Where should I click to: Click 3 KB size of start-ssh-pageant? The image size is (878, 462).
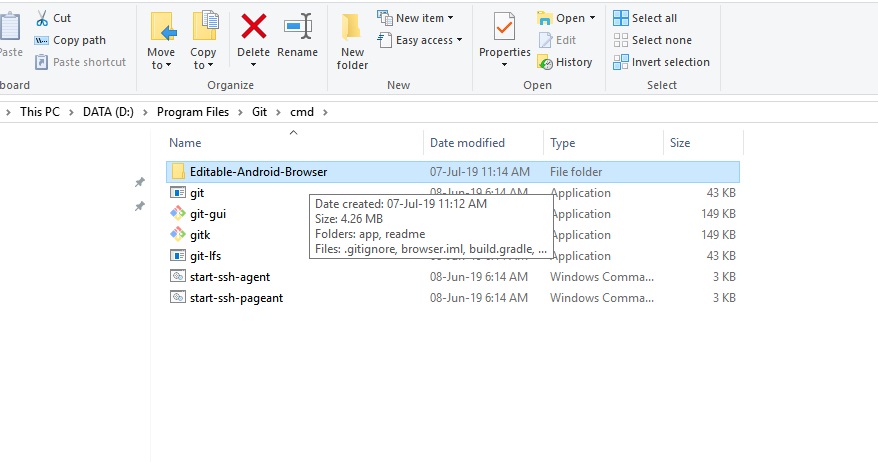(x=724, y=298)
